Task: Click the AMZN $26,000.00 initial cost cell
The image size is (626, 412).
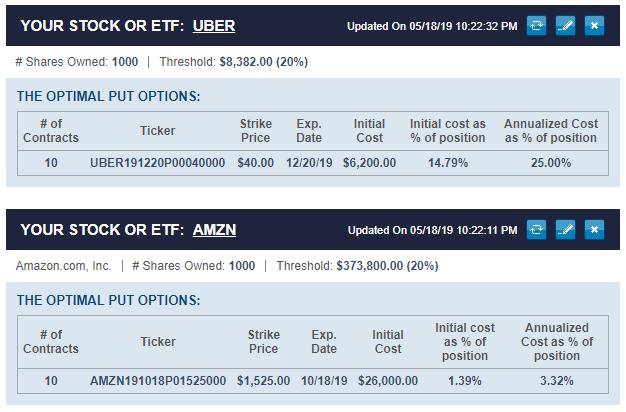Action: 388,381
